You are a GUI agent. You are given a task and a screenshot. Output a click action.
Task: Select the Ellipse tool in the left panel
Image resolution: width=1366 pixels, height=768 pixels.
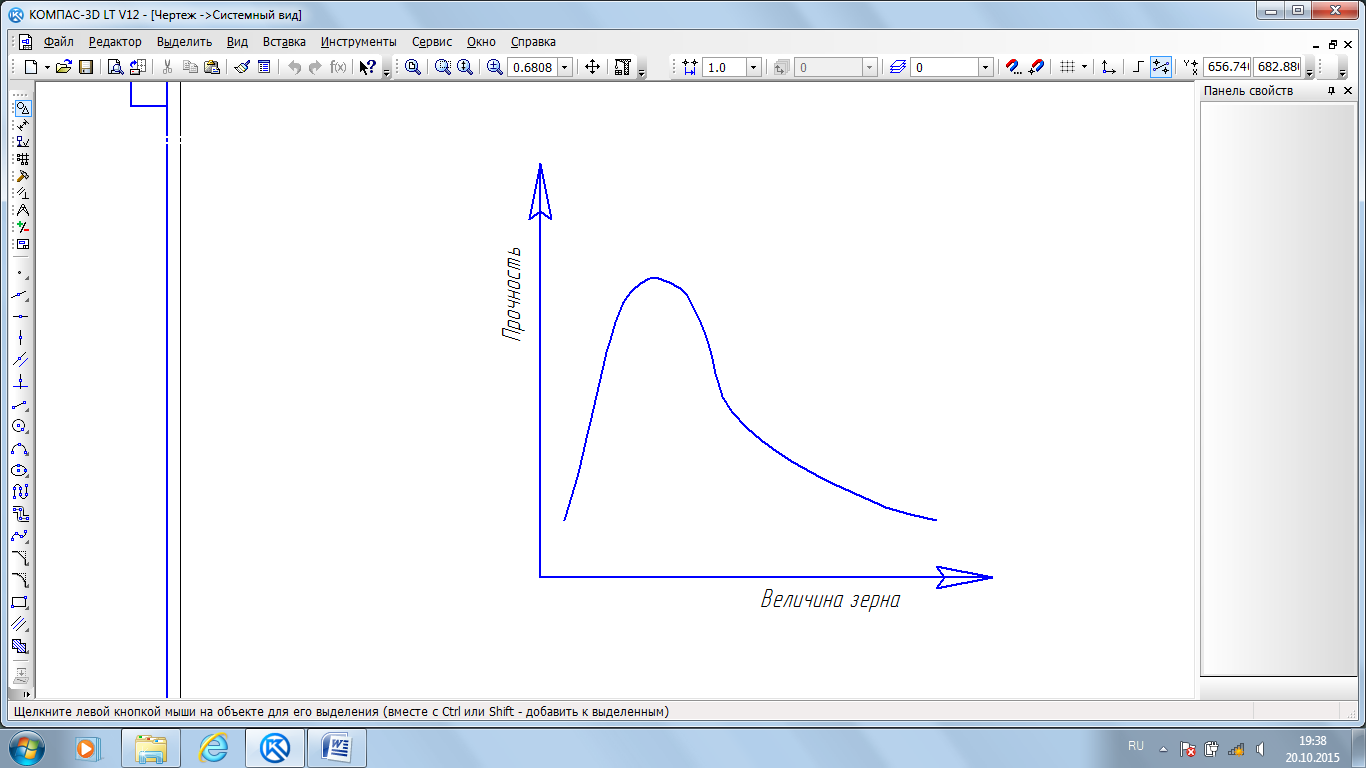[x=21, y=470]
